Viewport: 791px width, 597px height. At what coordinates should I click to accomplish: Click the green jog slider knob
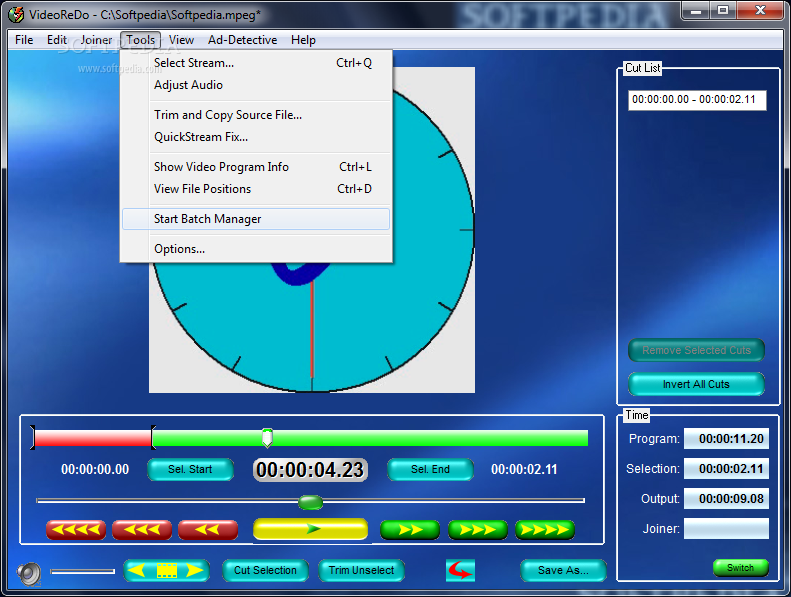click(310, 502)
